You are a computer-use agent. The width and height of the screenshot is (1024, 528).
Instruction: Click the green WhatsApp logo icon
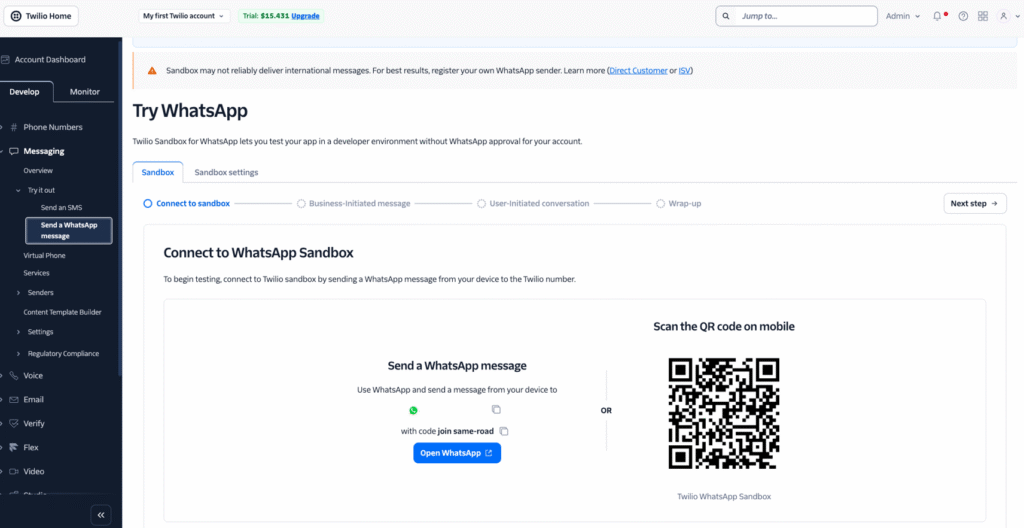click(413, 410)
